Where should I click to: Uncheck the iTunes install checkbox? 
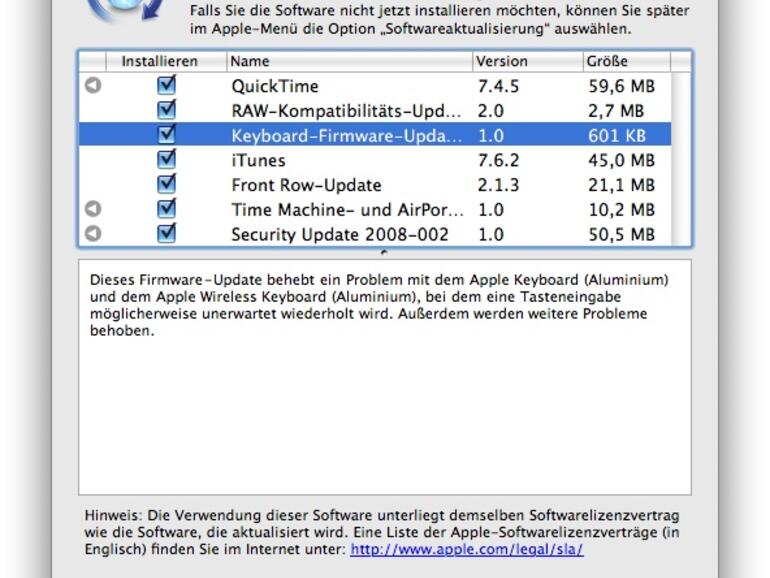click(166, 160)
